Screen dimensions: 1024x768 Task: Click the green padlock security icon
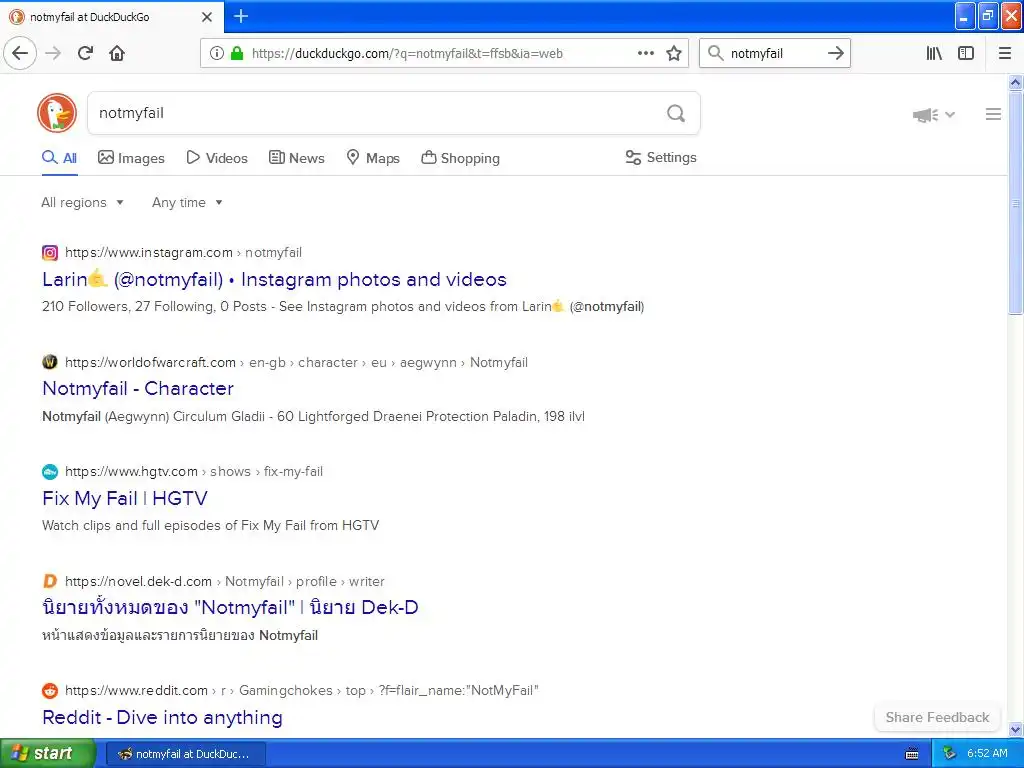[x=237, y=54]
